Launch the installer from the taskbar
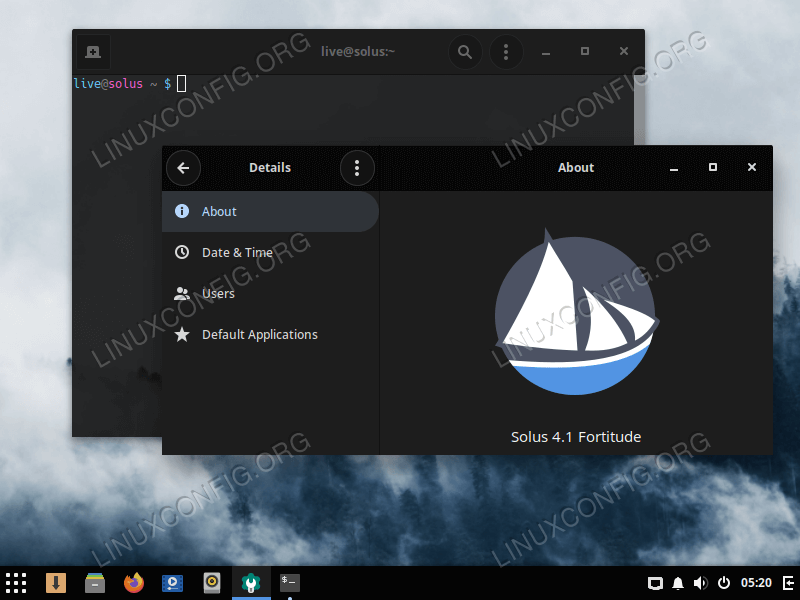Viewport: 800px width, 600px height. (x=56, y=583)
